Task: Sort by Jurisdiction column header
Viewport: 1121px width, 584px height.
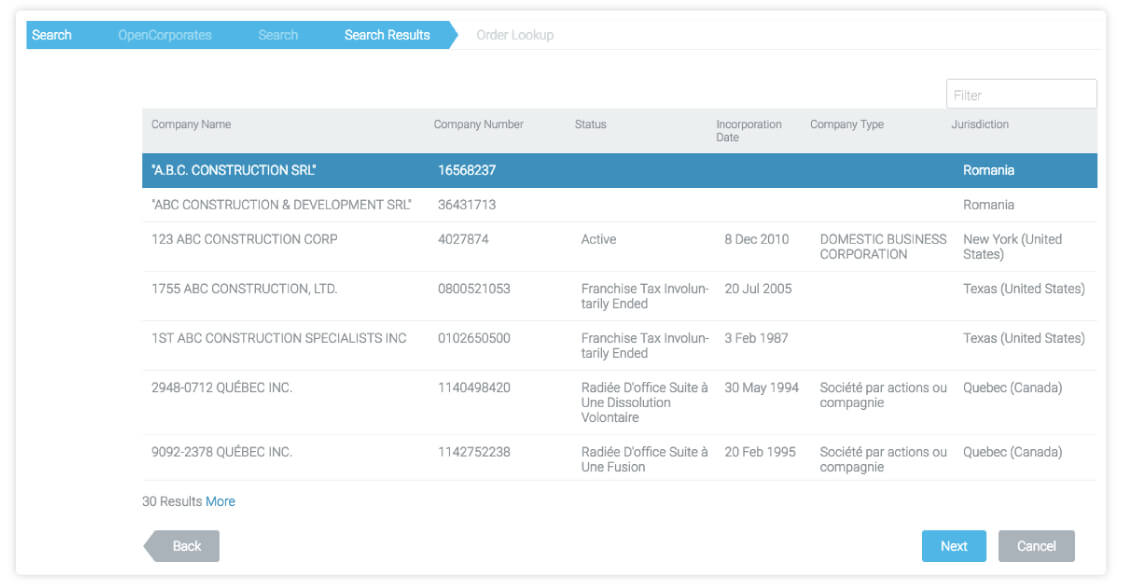Action: tap(979, 124)
